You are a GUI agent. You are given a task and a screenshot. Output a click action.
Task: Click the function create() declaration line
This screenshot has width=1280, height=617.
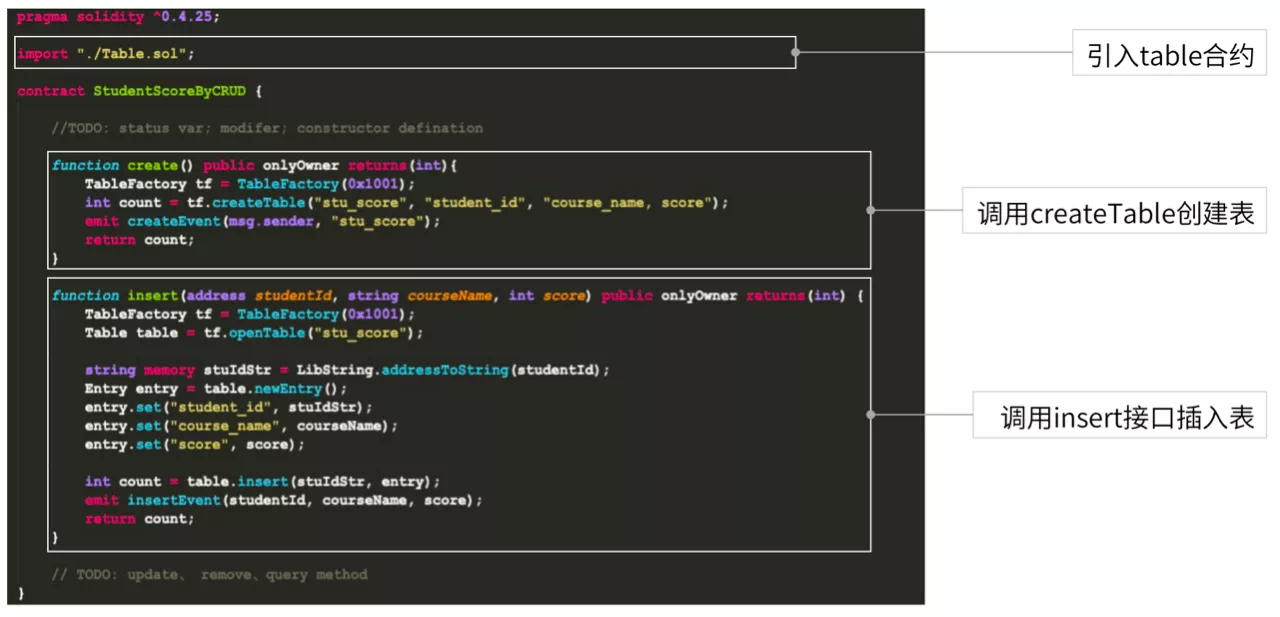click(254, 166)
